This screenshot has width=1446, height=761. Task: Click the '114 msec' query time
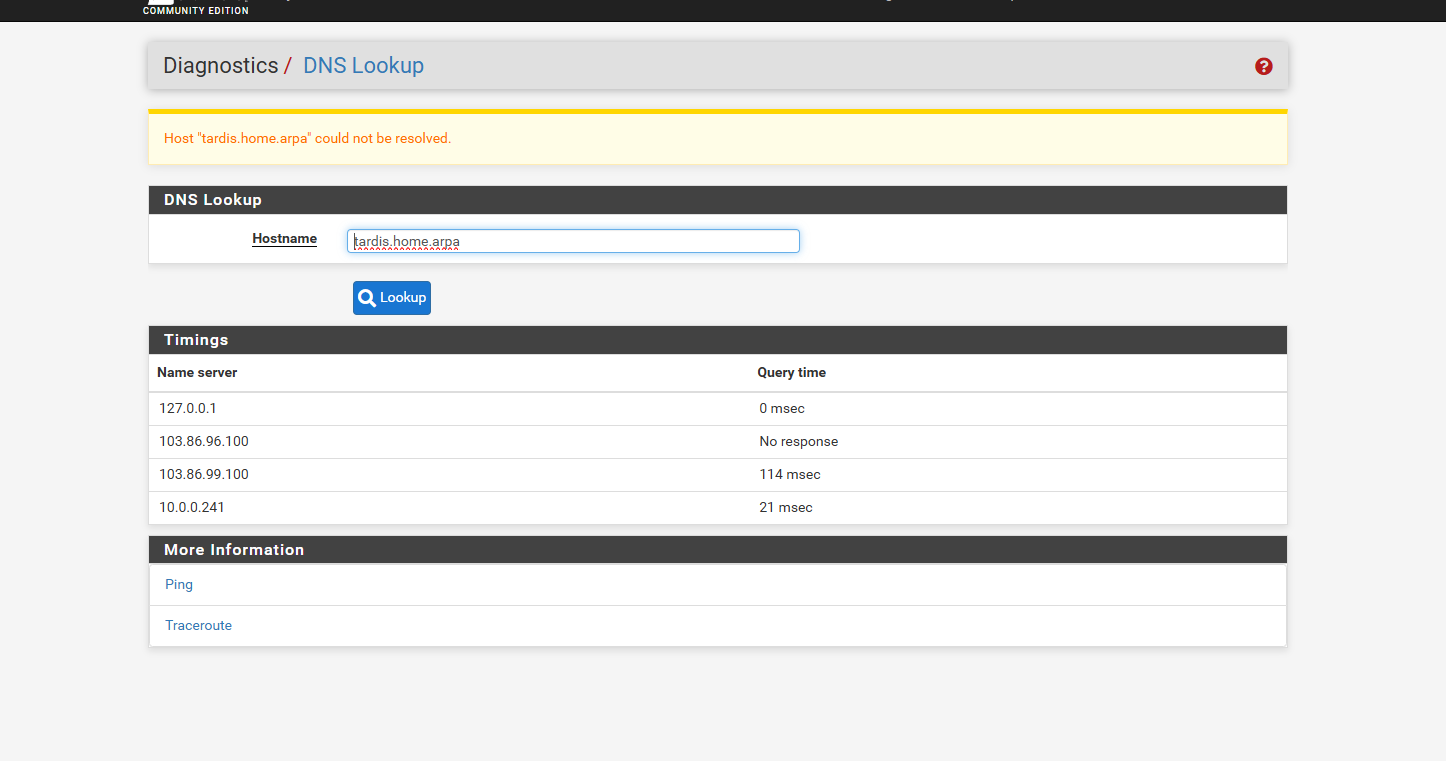tap(790, 474)
